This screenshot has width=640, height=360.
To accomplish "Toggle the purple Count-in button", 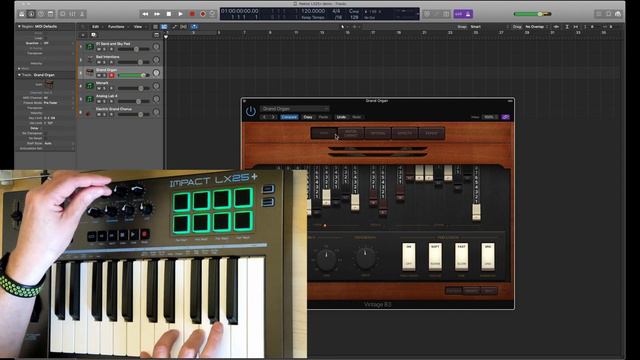I will coord(458,14).
